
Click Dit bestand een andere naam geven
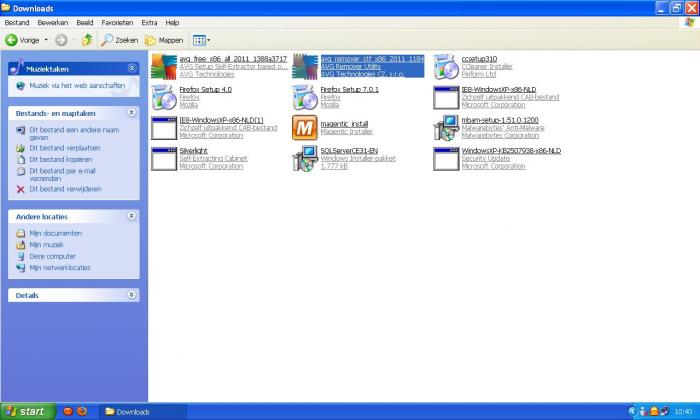click(x=74, y=133)
